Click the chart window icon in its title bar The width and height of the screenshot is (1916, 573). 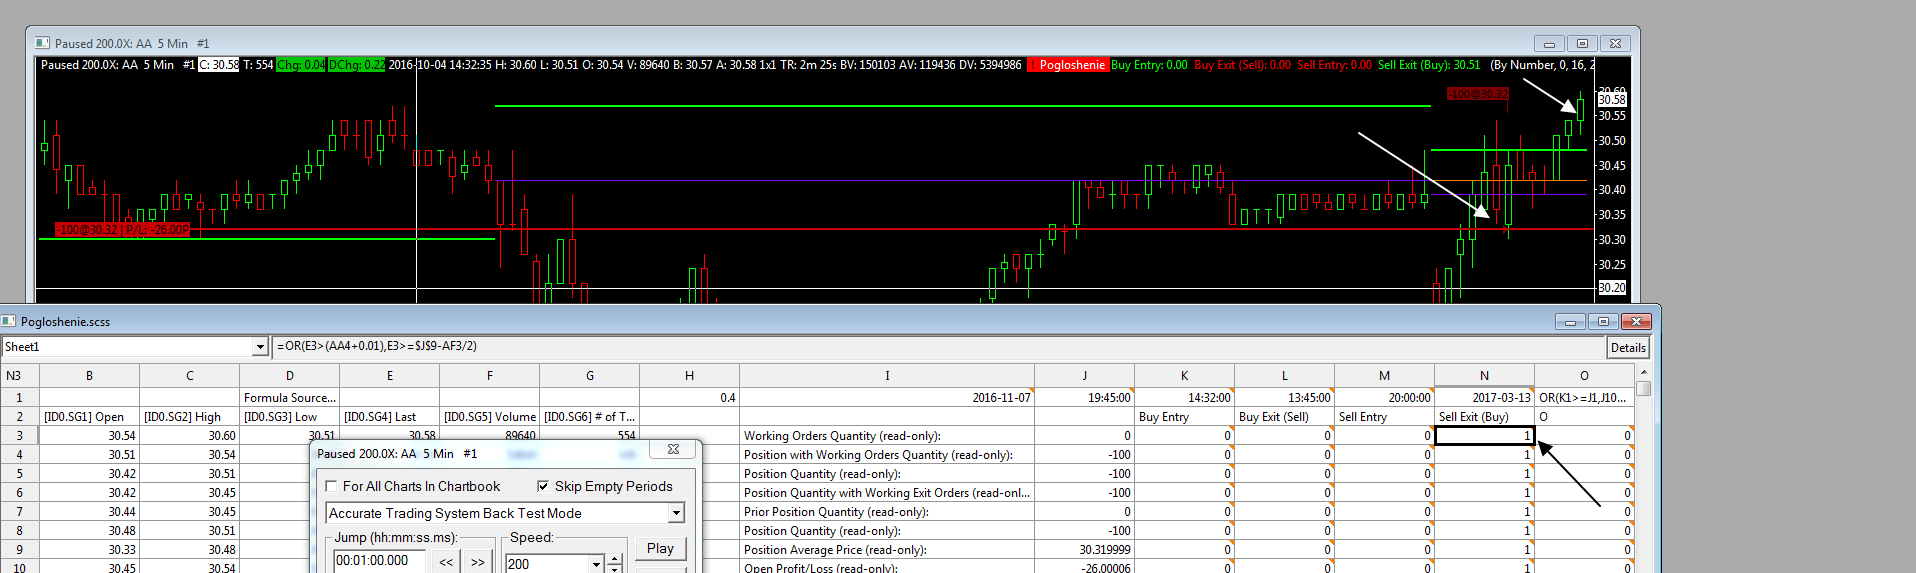pos(42,43)
